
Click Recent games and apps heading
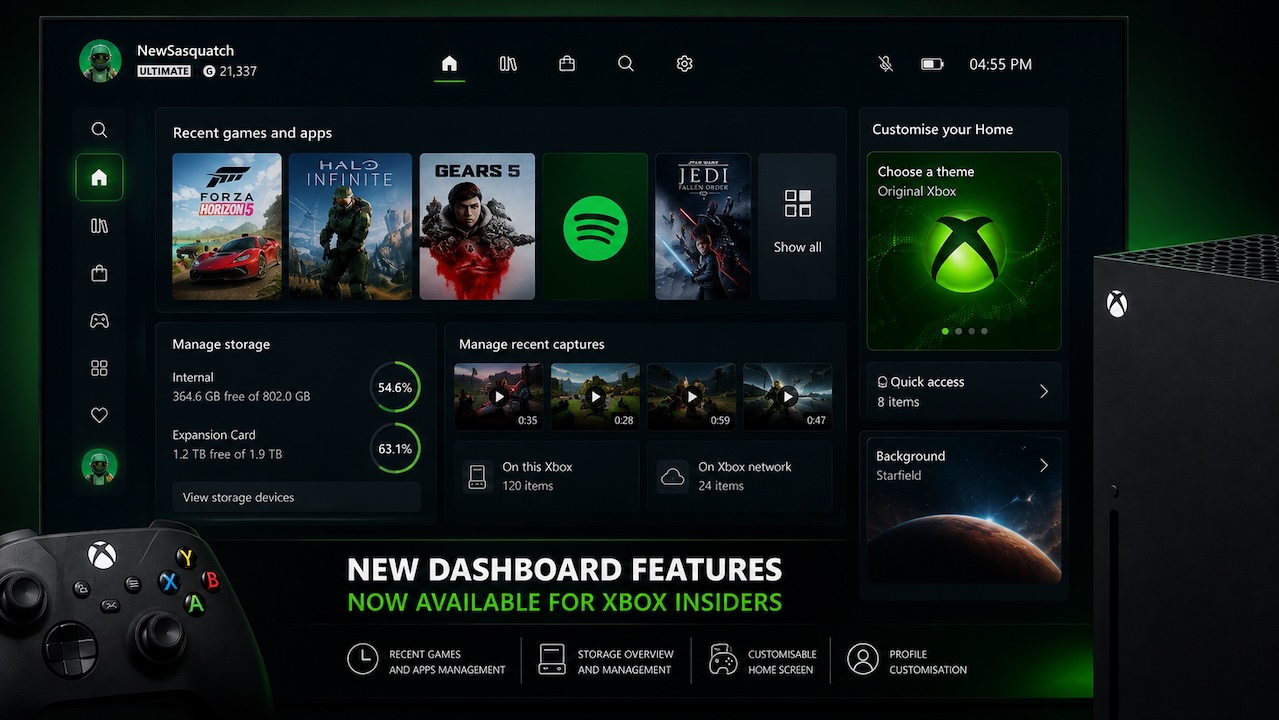click(x=252, y=133)
